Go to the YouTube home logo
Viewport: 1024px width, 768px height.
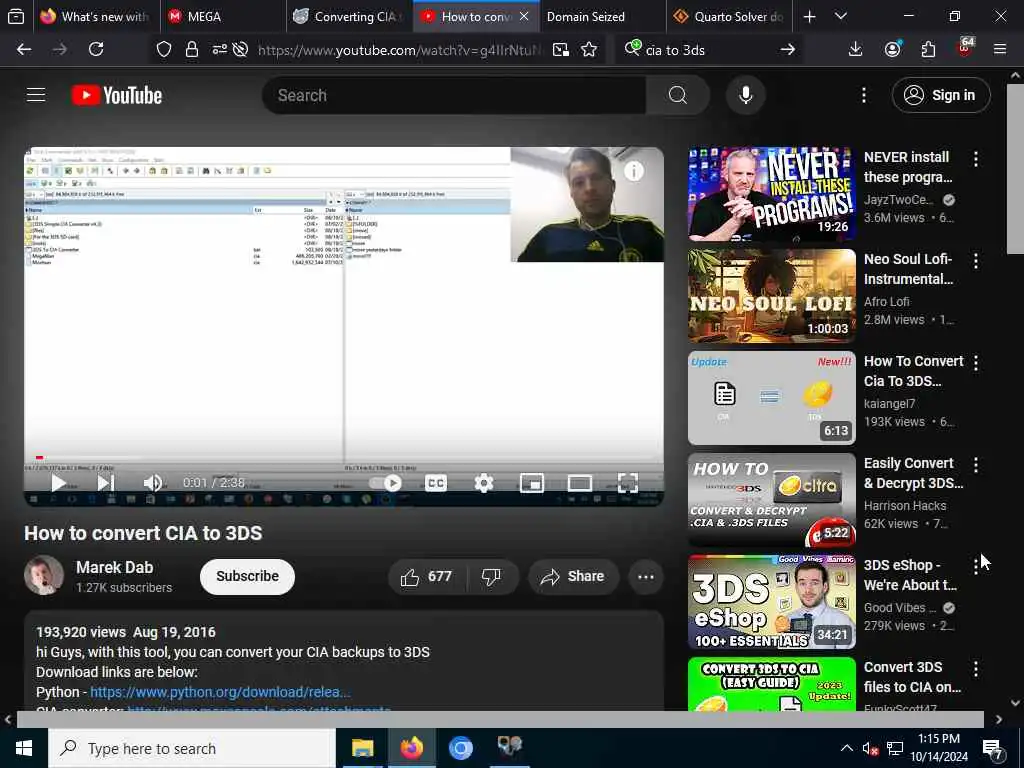(x=117, y=95)
